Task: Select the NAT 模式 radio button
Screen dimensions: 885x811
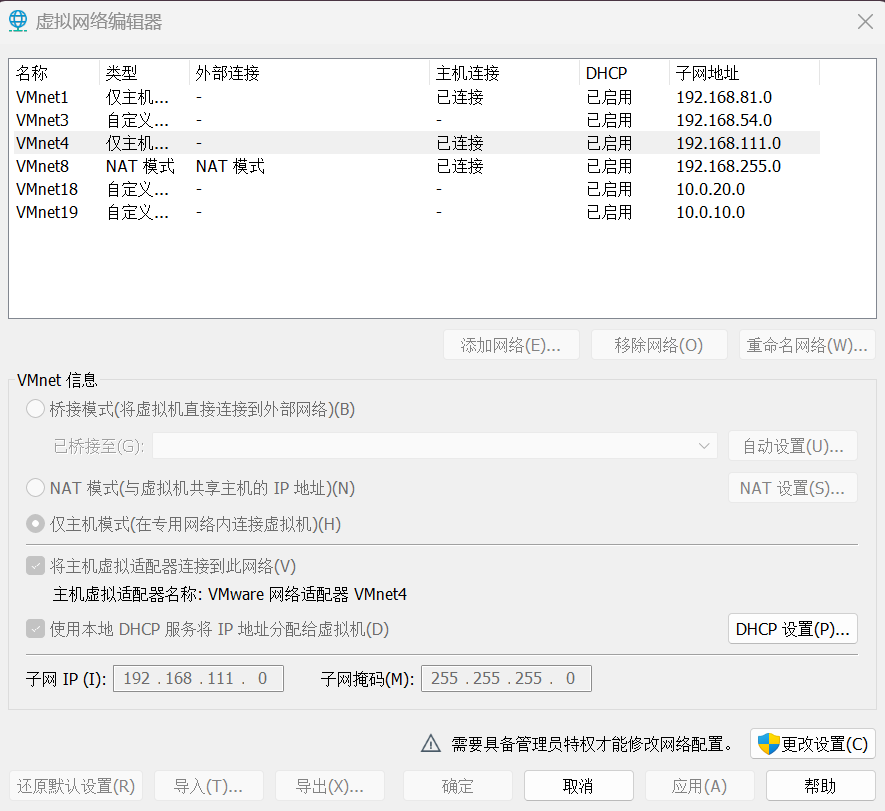Action: tap(36, 488)
